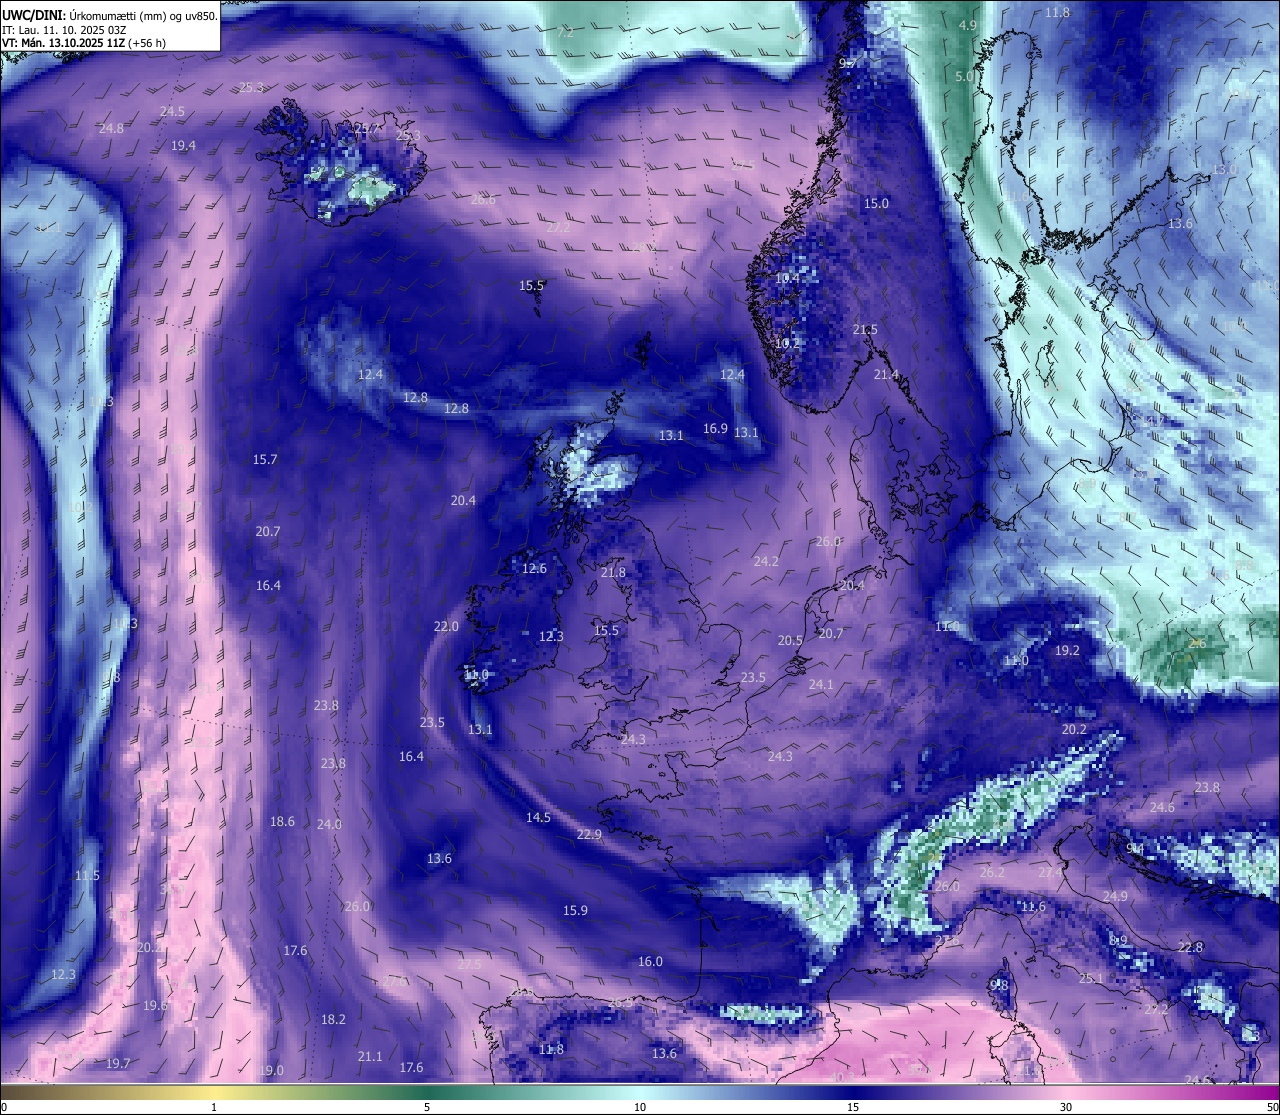Click the 22.0 value west of Ireland
Viewport: 1280px width, 1115px height.
446,626
